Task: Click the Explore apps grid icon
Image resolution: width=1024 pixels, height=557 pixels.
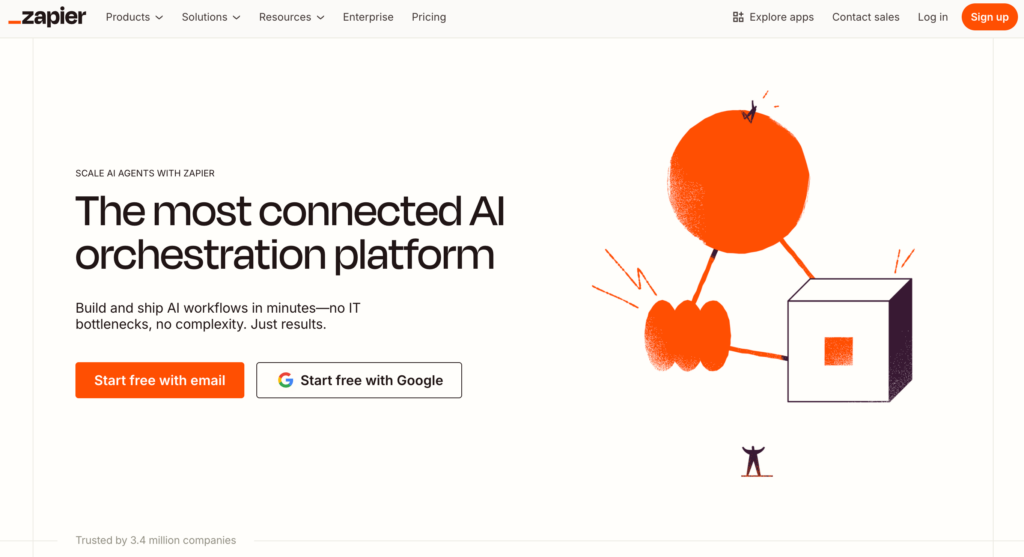Action: 738,17
